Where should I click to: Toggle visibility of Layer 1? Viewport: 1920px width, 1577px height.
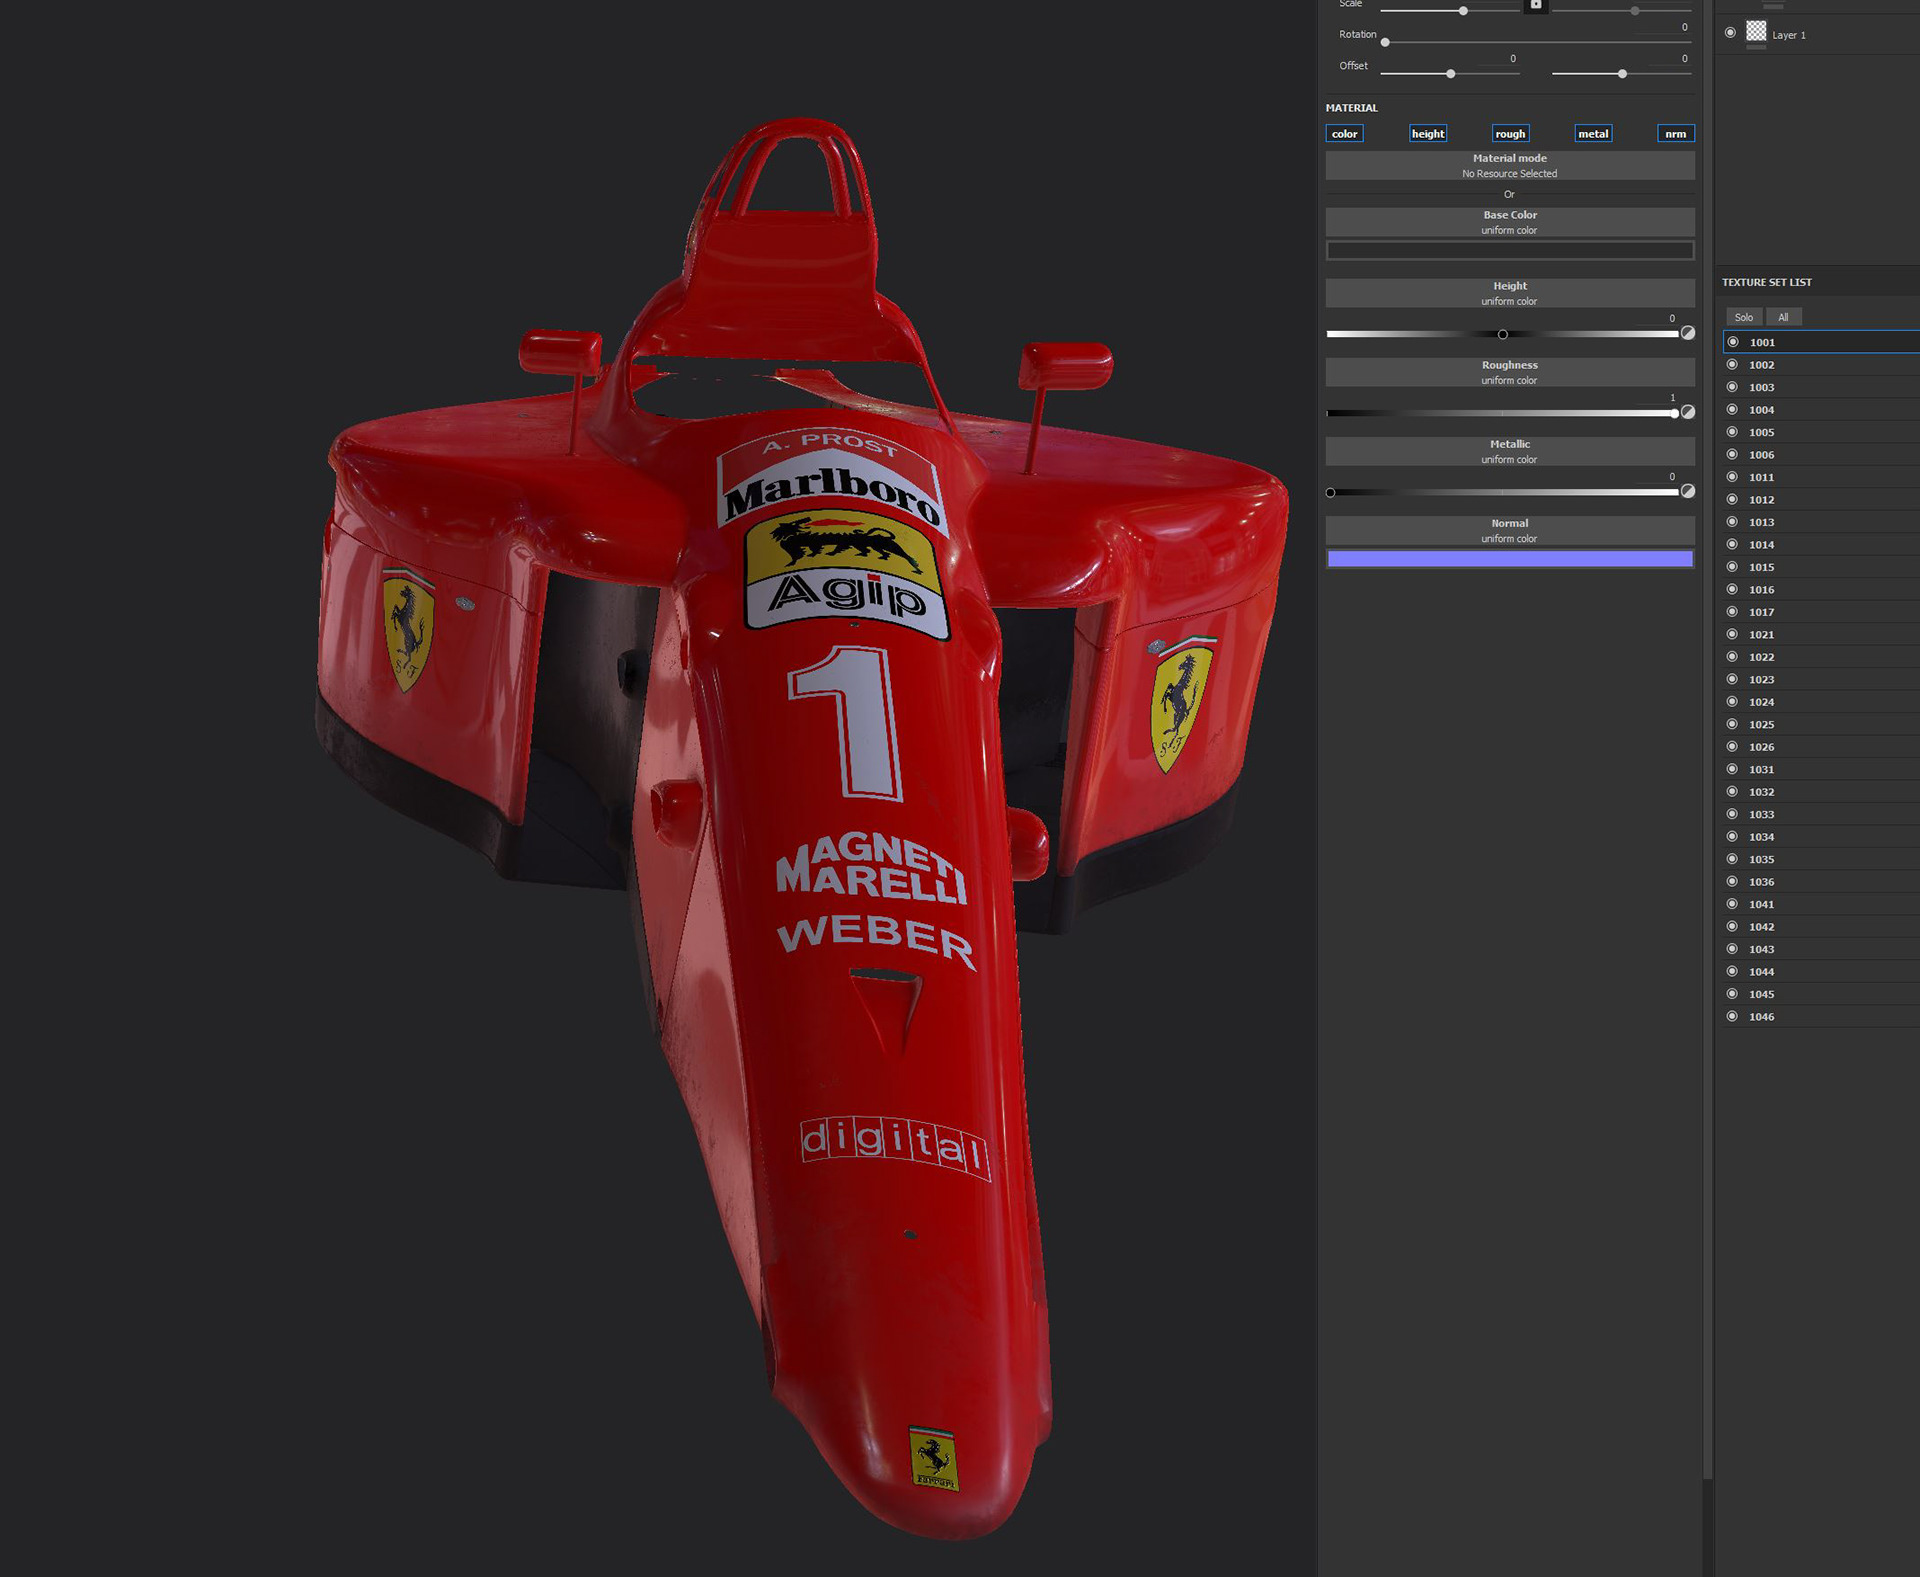[x=1731, y=33]
